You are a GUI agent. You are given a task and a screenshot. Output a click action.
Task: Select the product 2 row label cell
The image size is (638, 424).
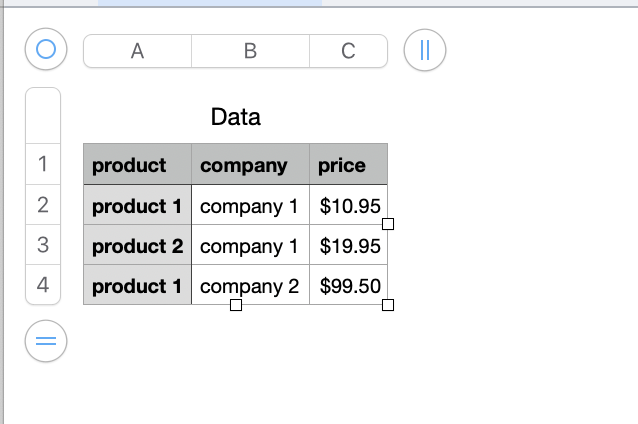(137, 246)
